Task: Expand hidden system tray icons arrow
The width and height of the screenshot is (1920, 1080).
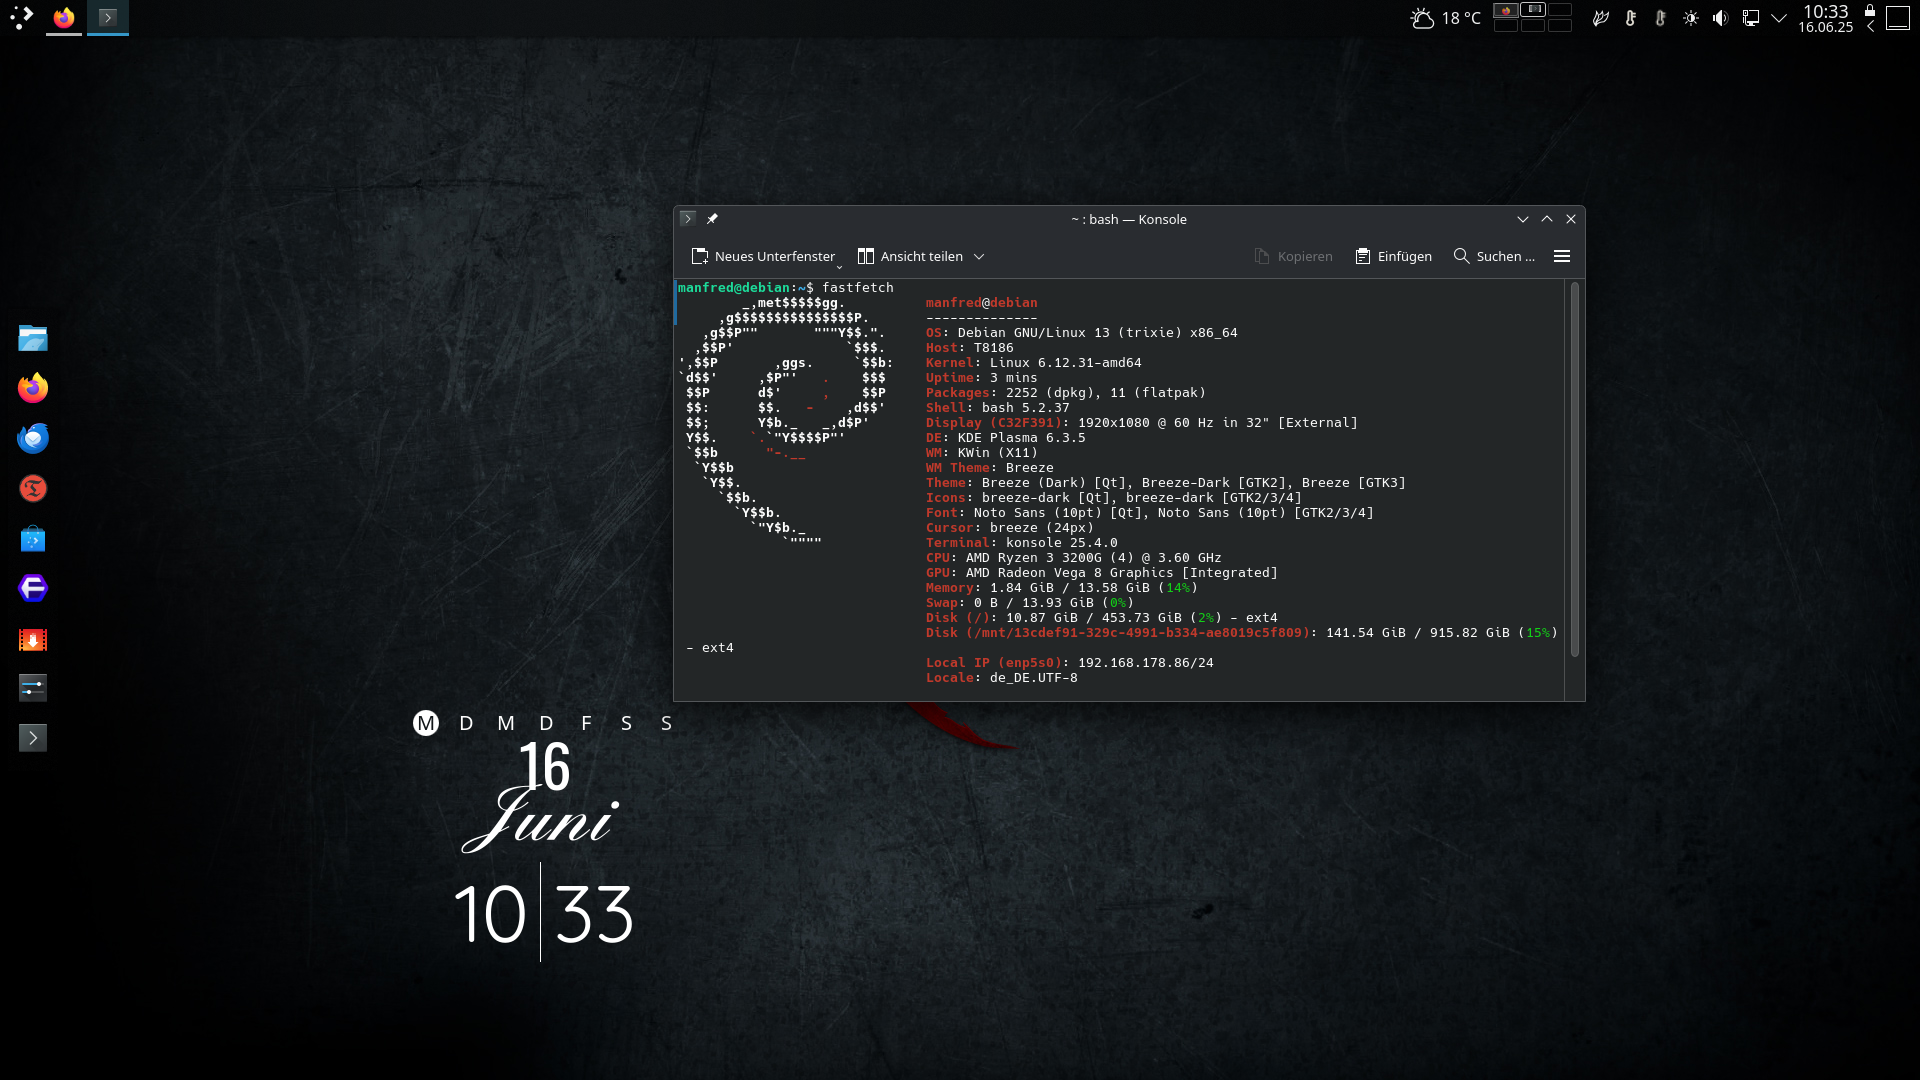Action: [x=1779, y=18]
